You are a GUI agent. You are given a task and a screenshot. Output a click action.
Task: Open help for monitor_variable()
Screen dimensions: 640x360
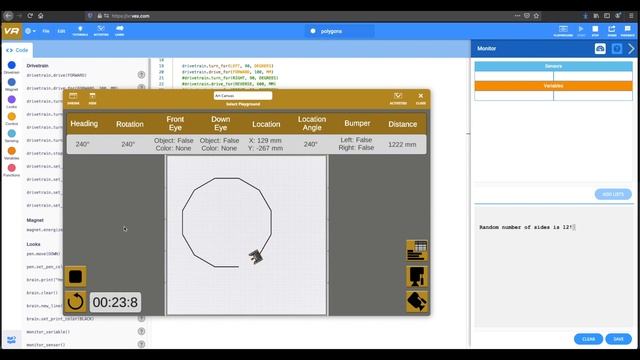(141, 331)
